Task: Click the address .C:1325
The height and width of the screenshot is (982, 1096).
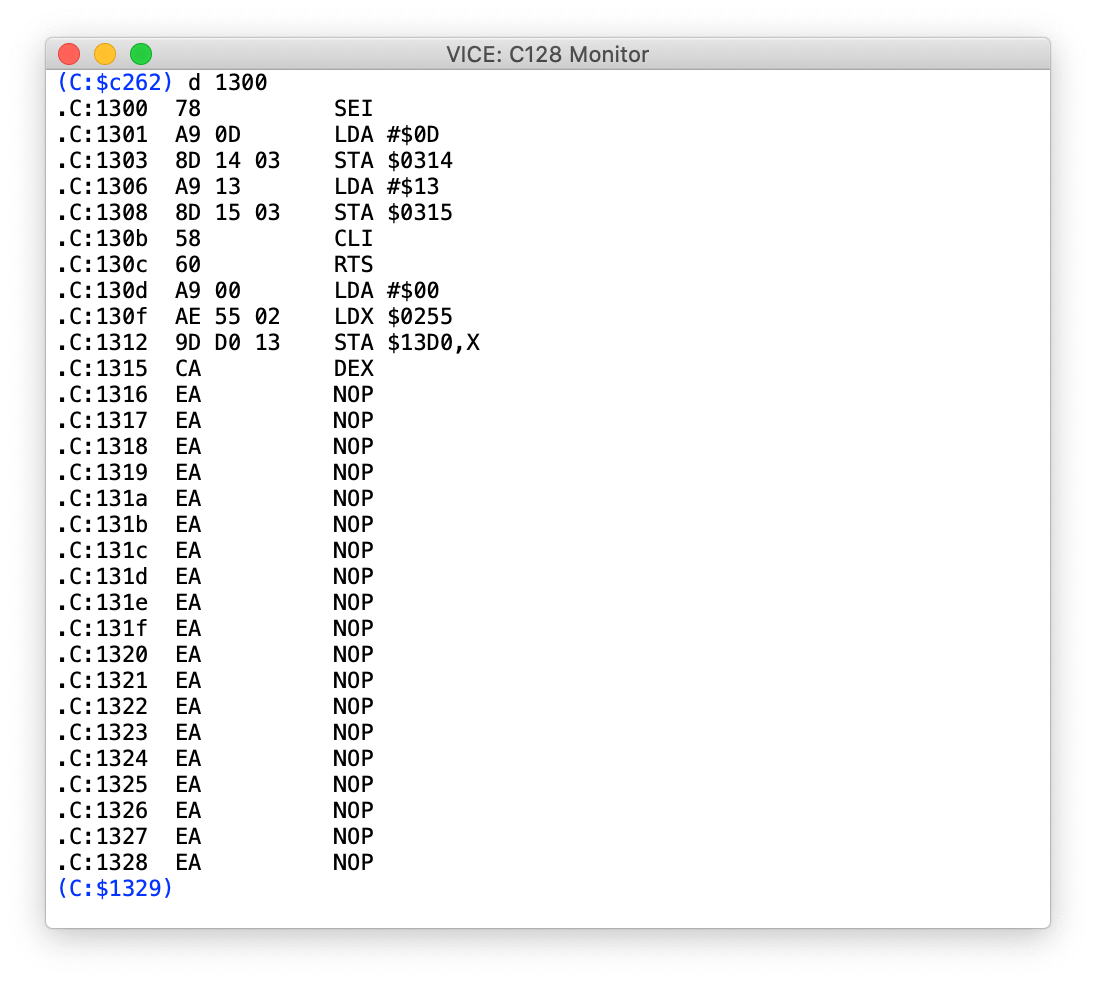Action: pos(103,784)
